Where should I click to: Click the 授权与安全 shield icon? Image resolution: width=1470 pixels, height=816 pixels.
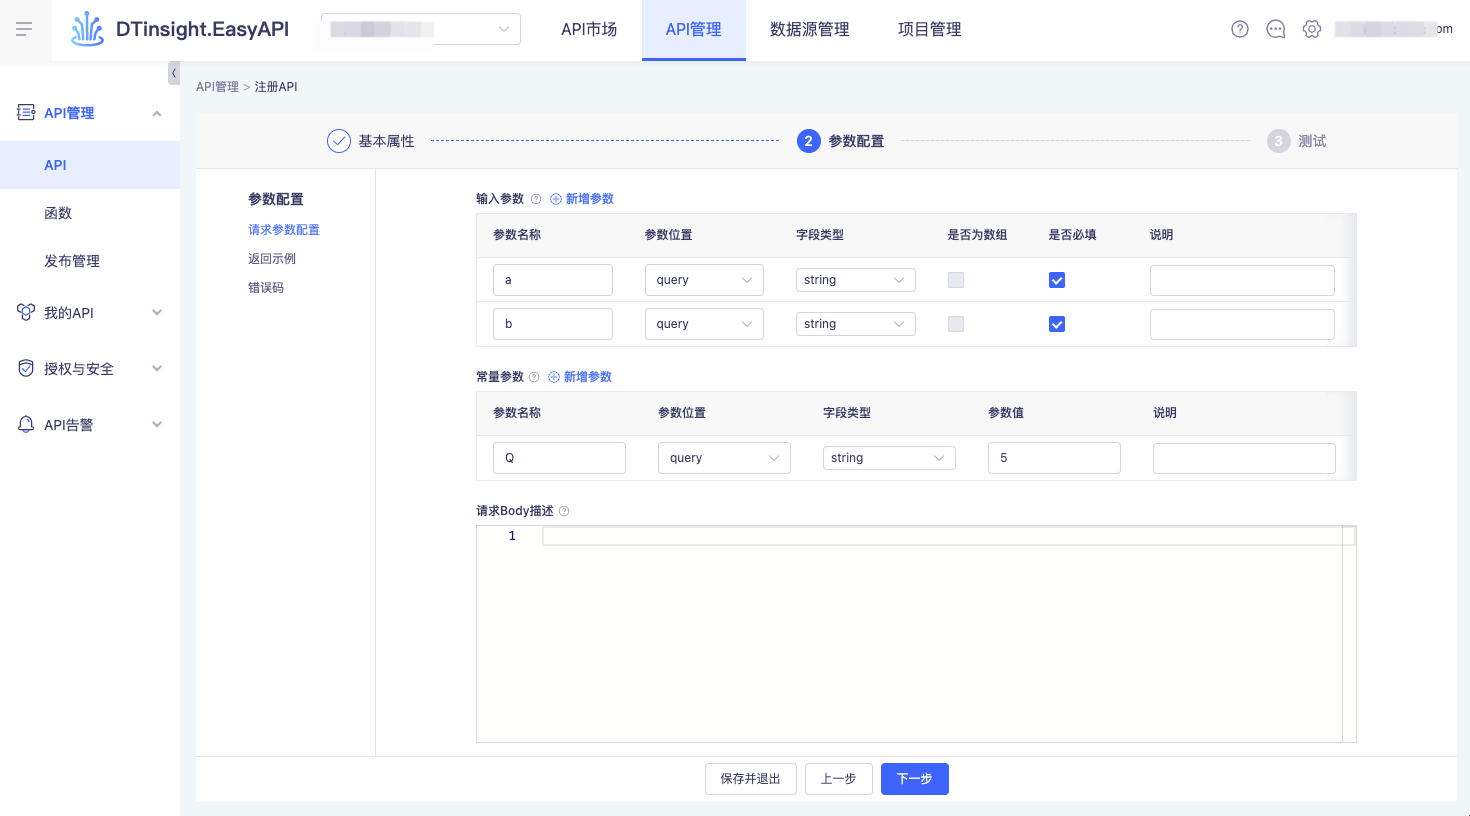[x=26, y=368]
